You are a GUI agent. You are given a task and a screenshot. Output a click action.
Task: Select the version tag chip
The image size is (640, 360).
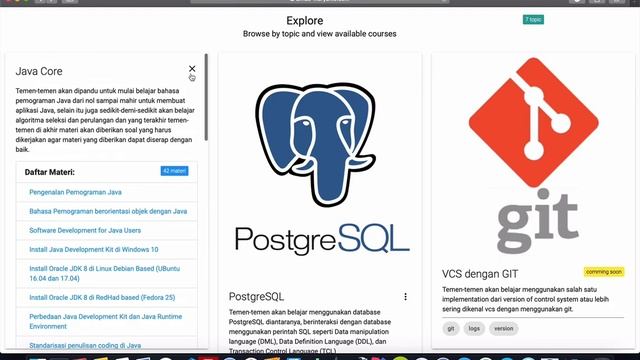(504, 329)
